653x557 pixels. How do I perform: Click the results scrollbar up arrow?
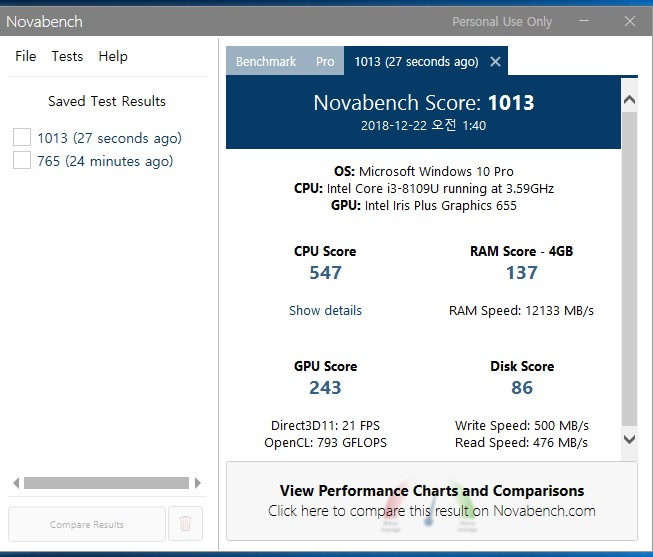(x=629, y=100)
